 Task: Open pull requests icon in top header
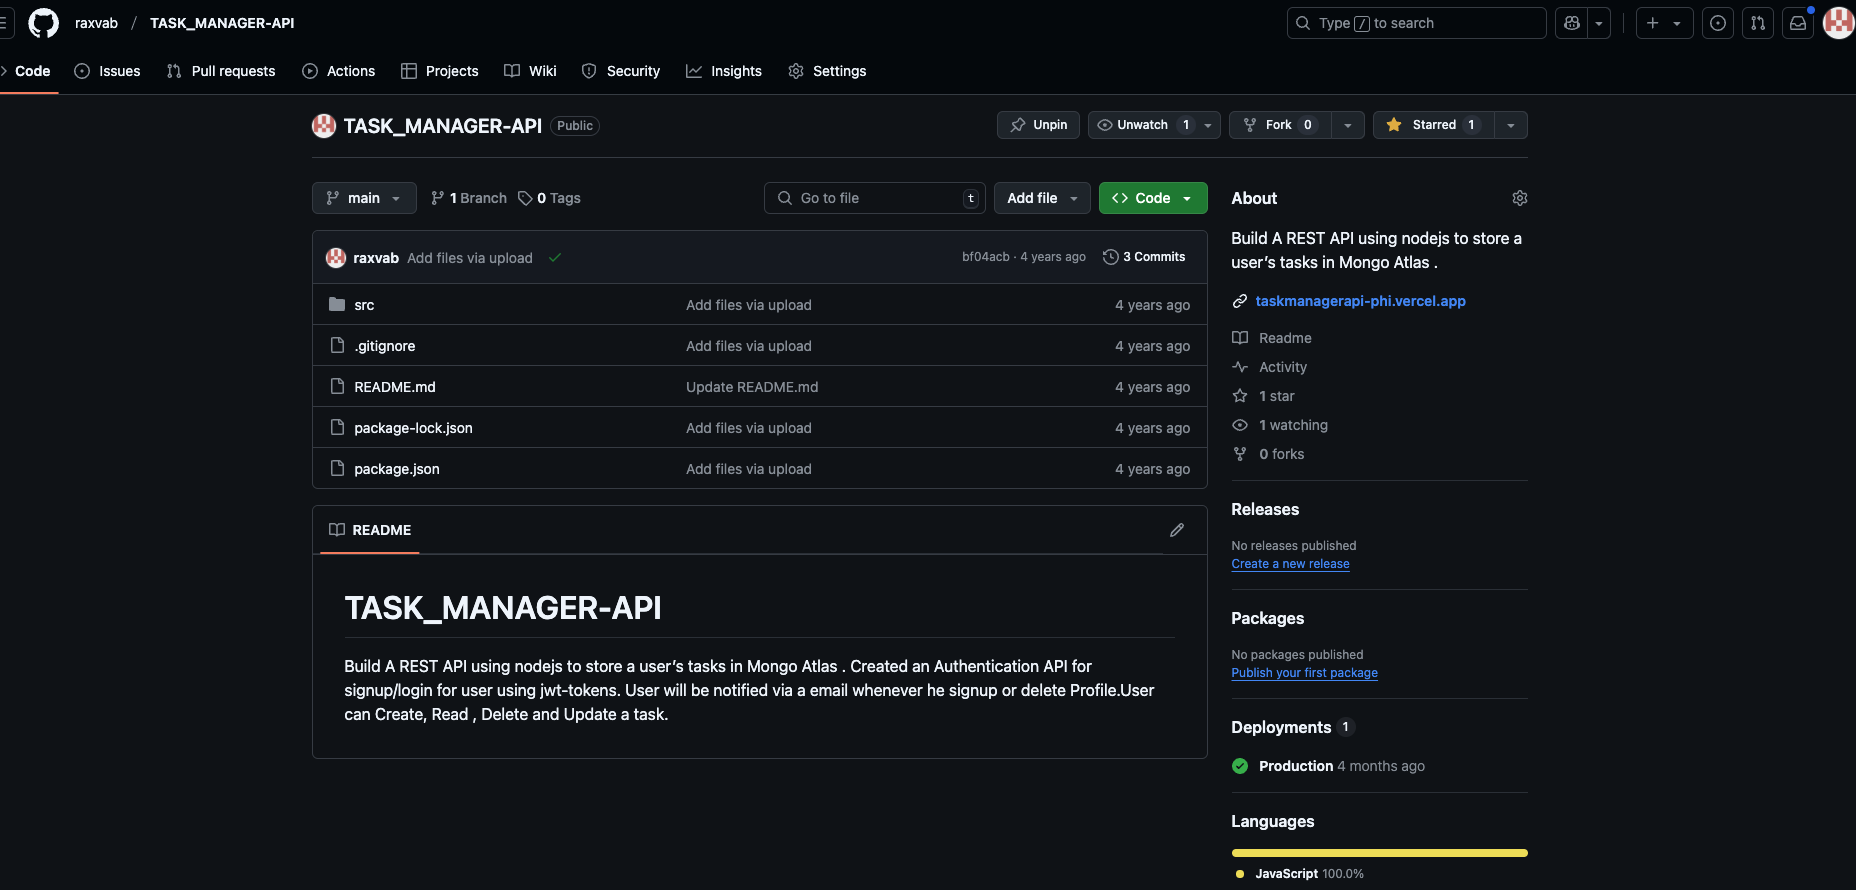pyautogui.click(x=1758, y=23)
